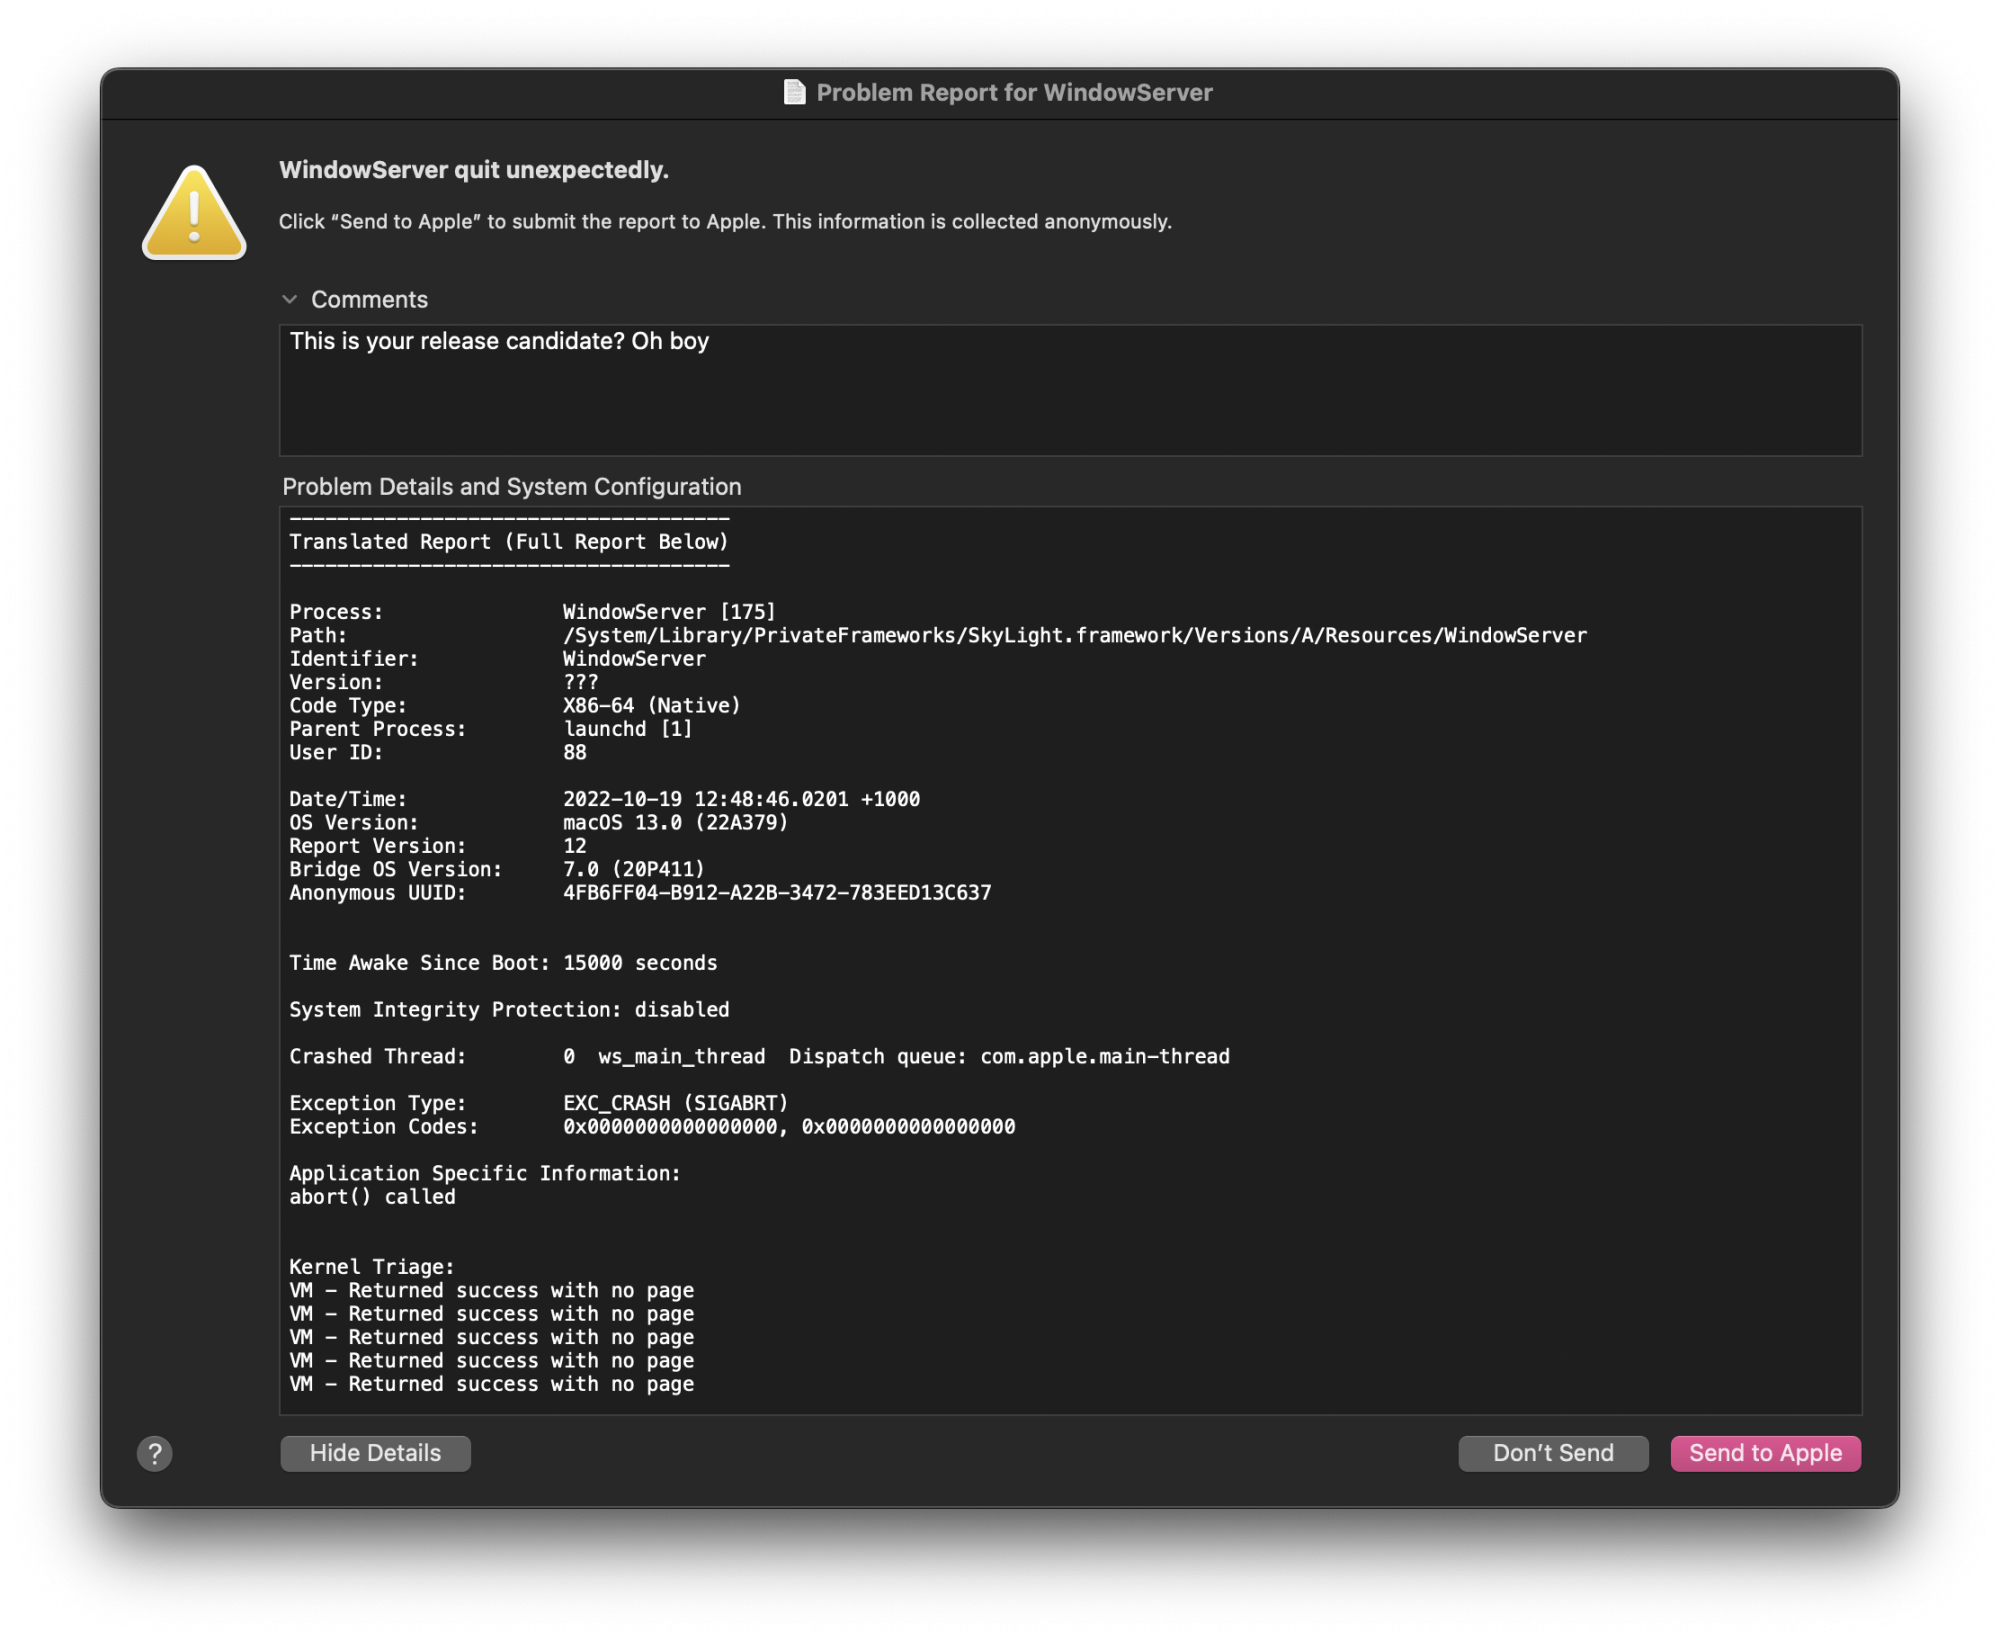
Task: Click 'Problem Details and System Configuration' label
Action: [512, 487]
